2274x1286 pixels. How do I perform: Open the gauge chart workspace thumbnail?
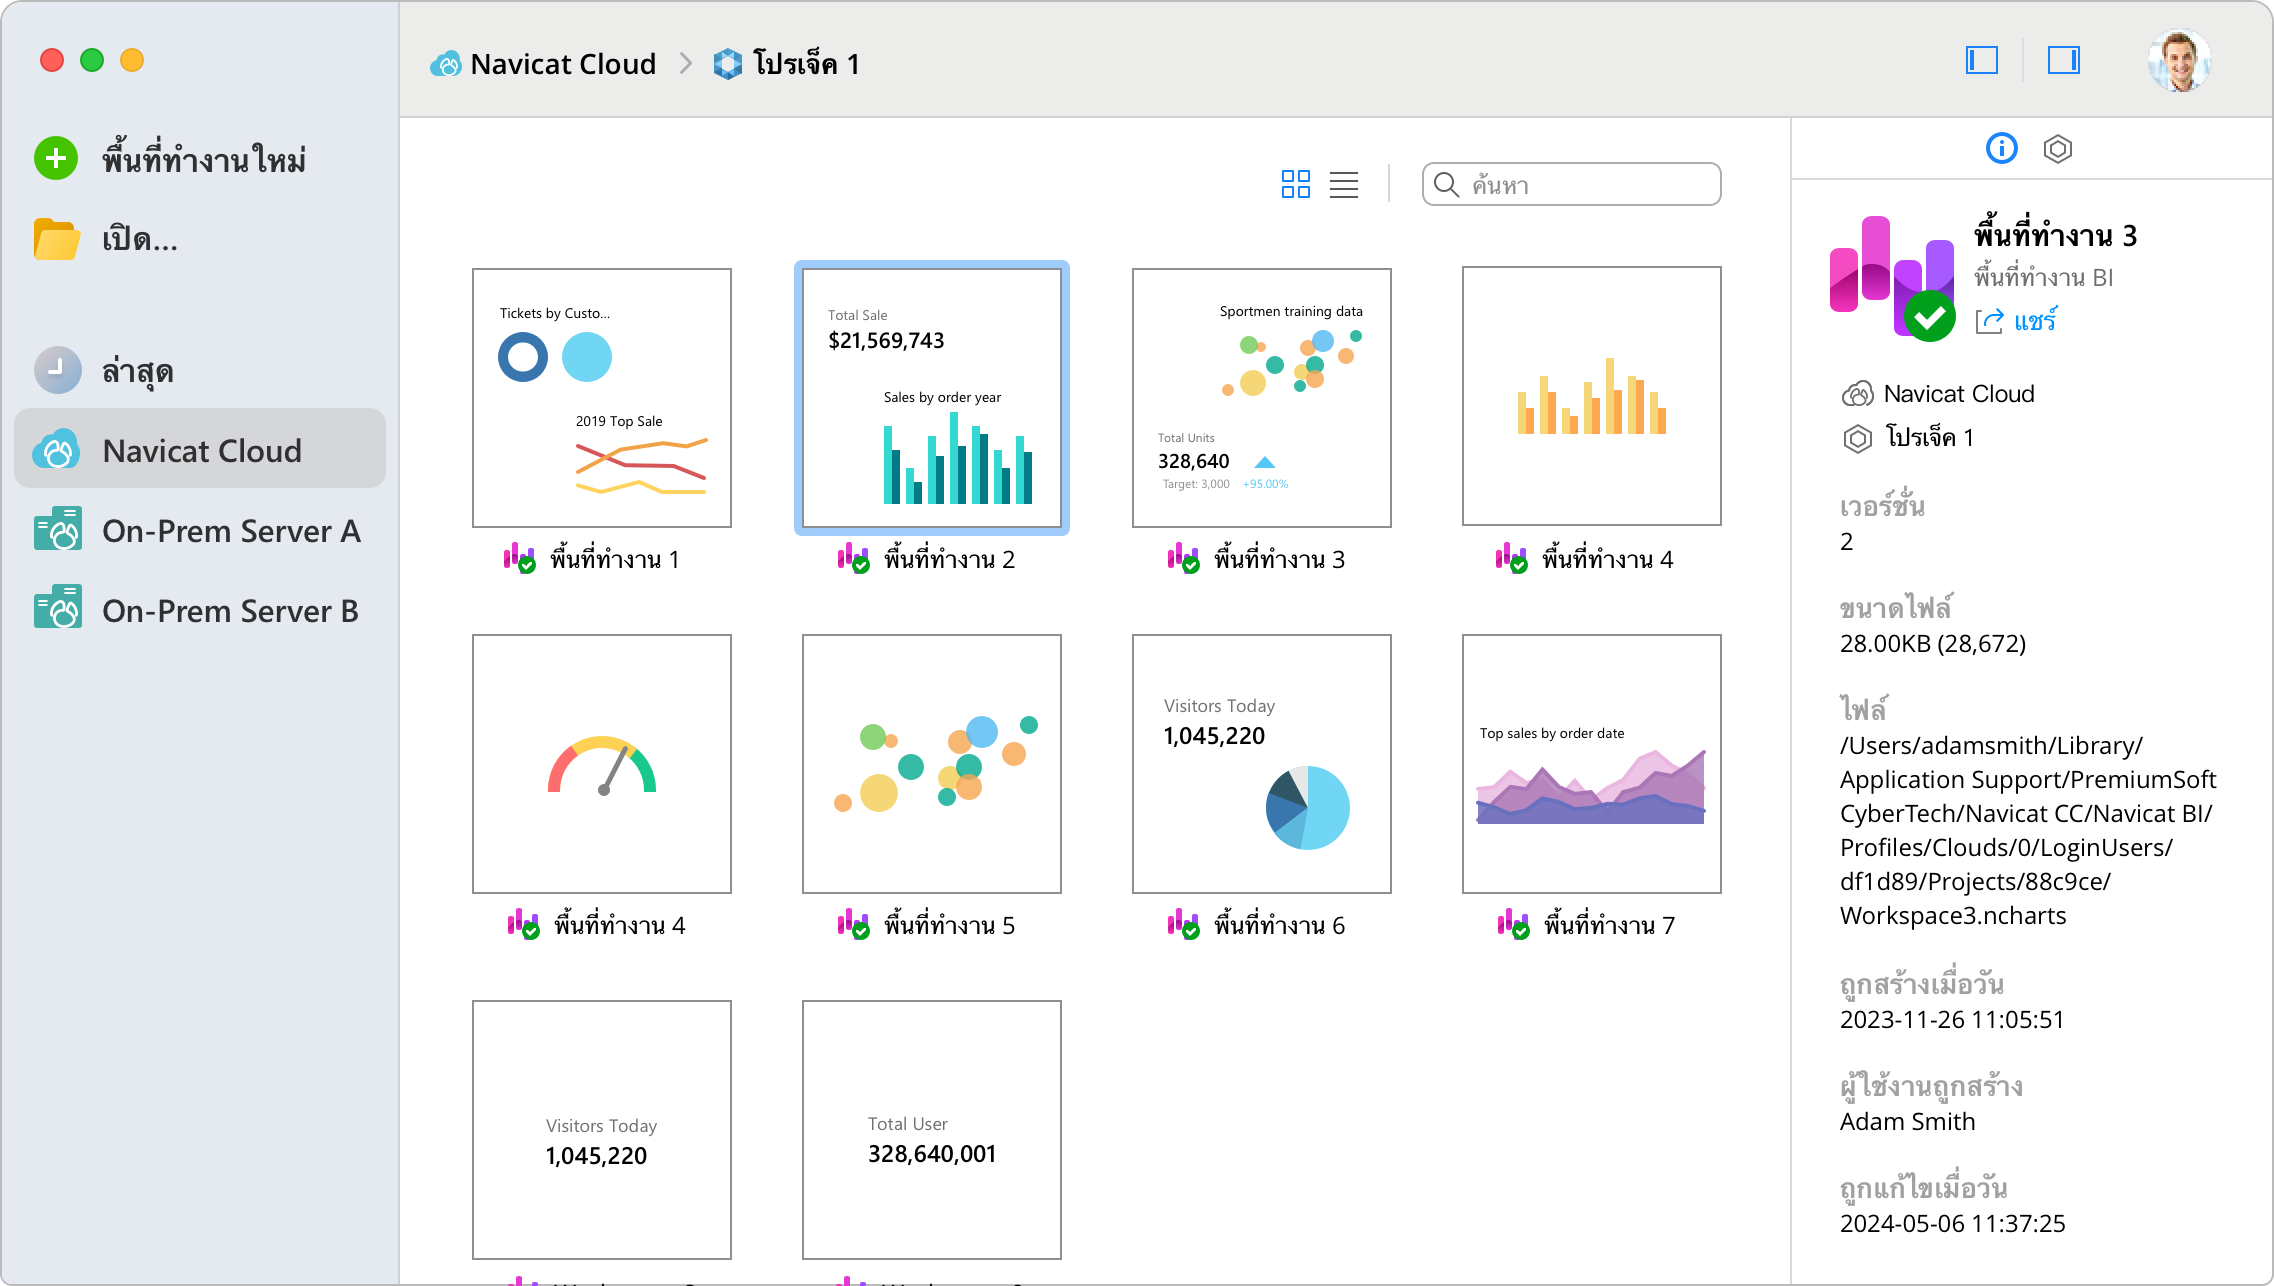(x=601, y=763)
